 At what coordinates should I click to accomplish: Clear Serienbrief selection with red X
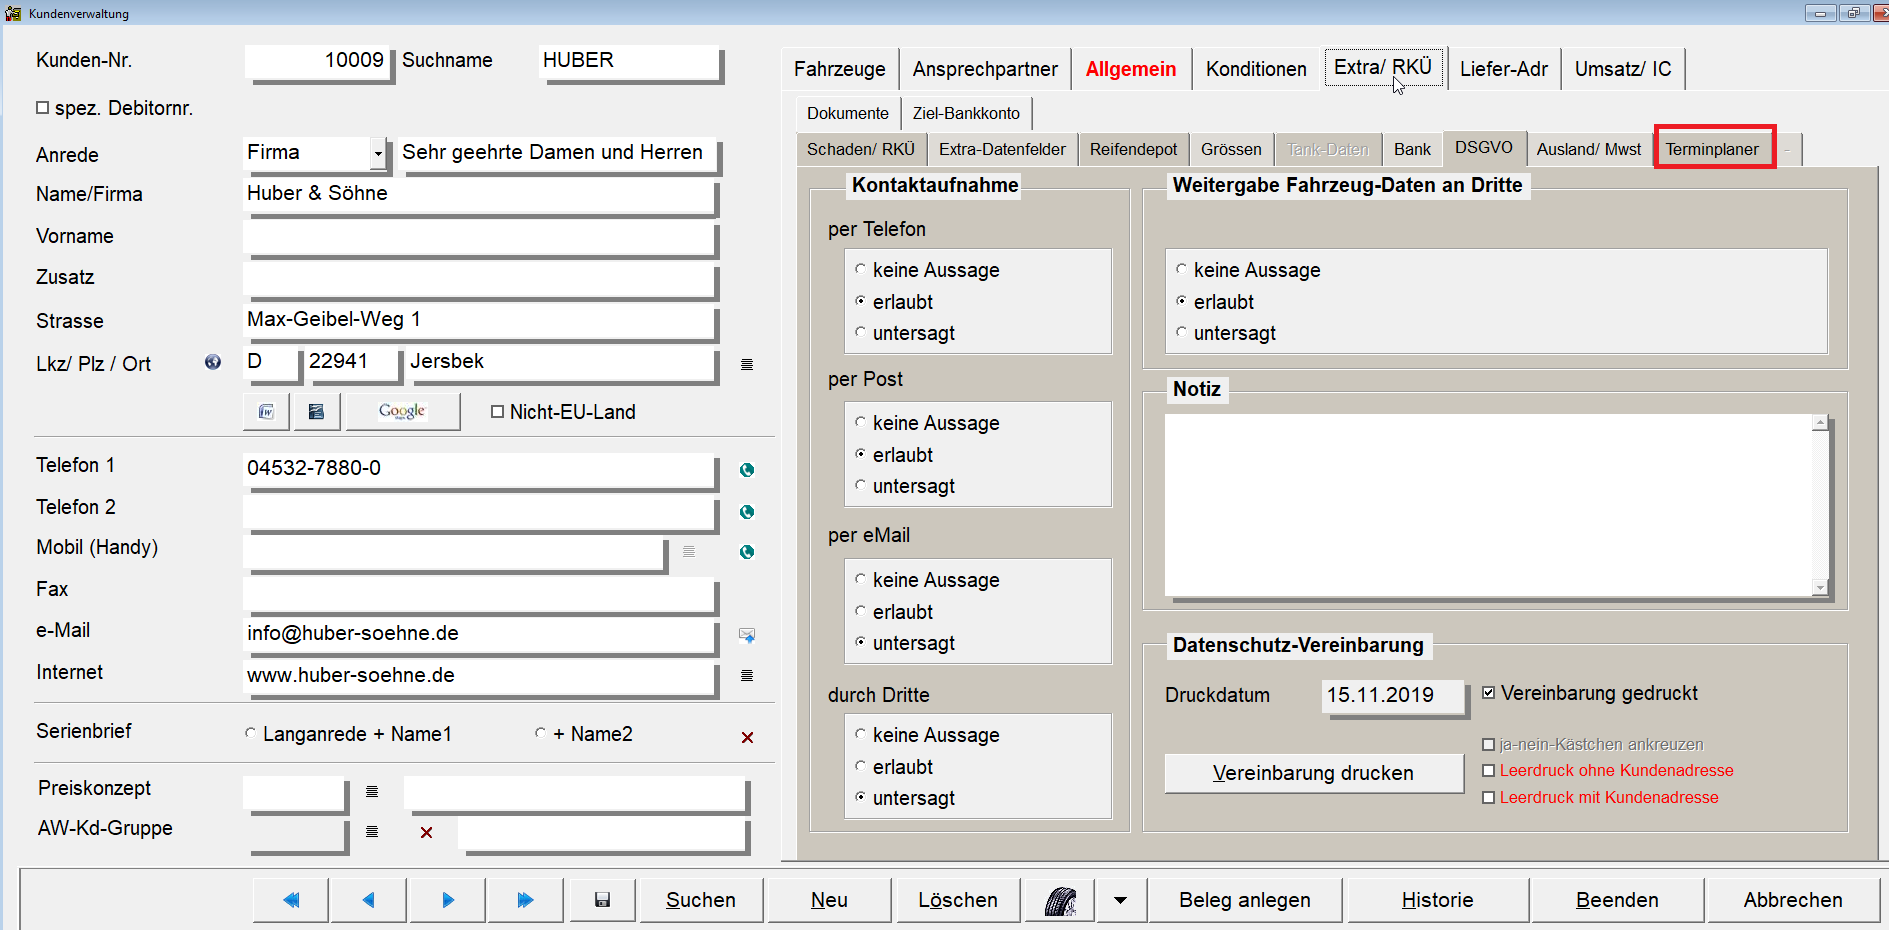[747, 737]
